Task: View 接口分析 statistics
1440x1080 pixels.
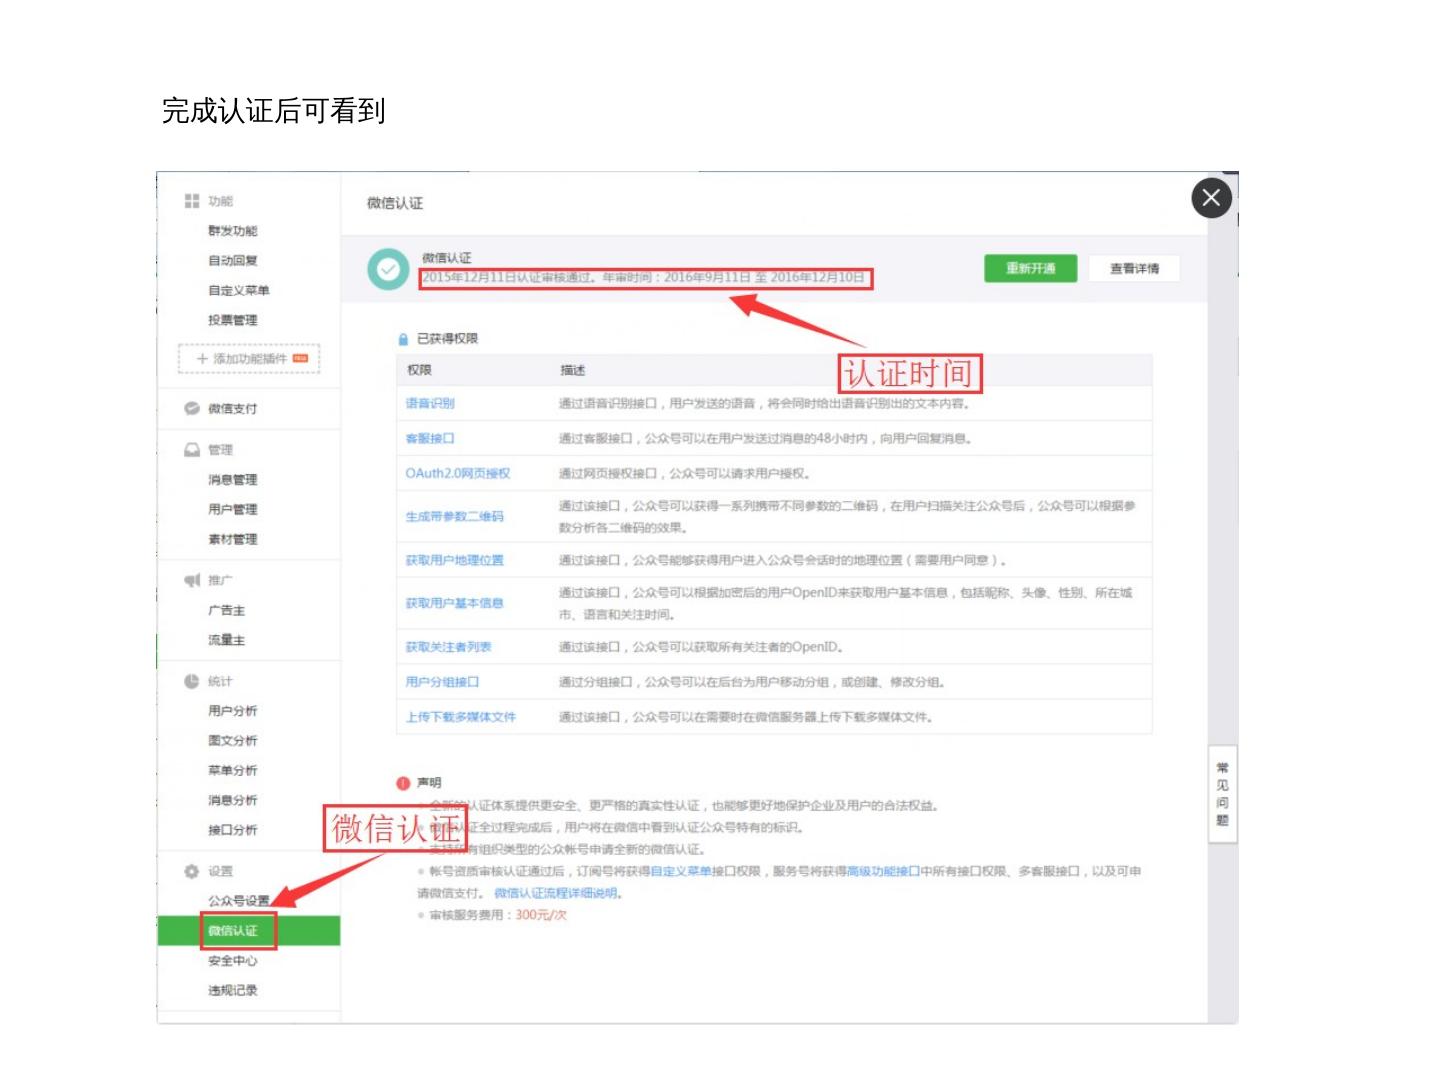Action: [233, 830]
